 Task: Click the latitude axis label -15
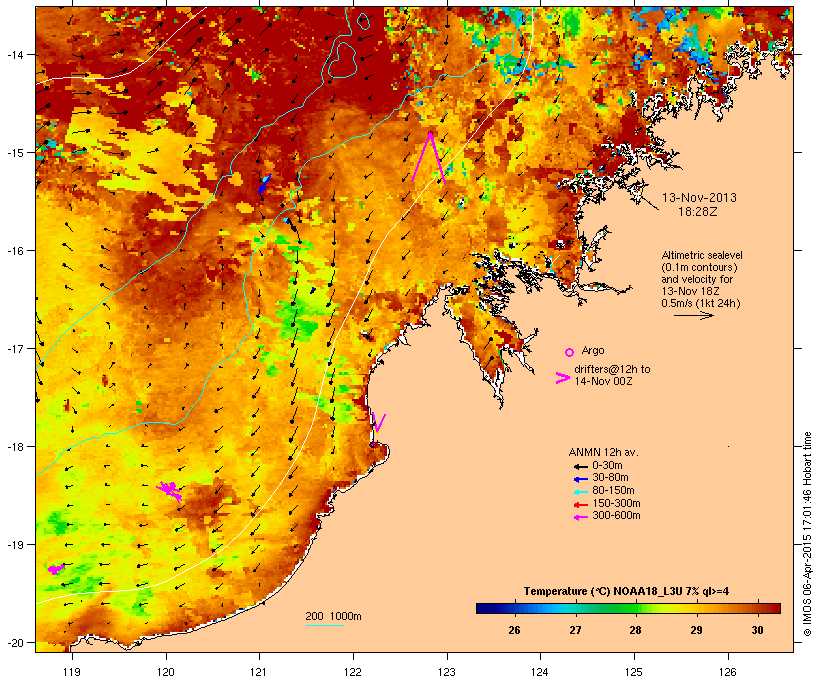(14, 153)
